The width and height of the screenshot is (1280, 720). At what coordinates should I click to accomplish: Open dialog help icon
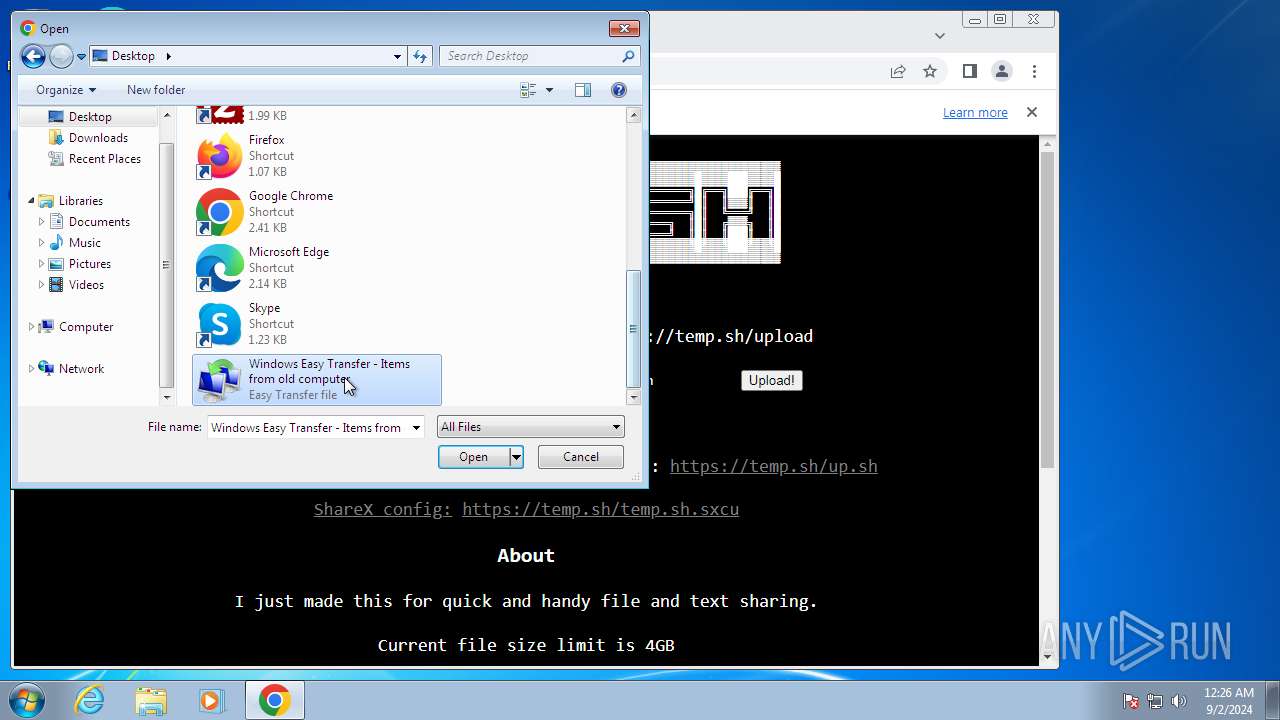619,90
